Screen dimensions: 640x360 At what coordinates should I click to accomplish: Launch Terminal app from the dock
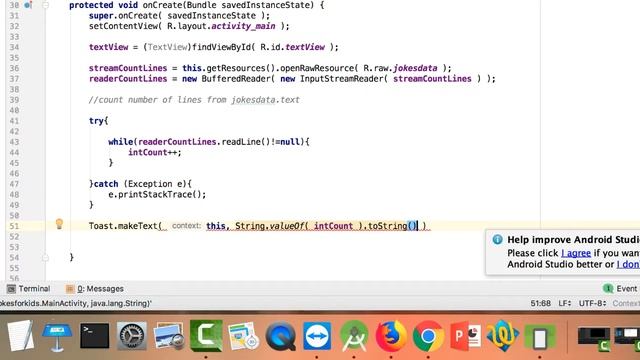click(94, 336)
